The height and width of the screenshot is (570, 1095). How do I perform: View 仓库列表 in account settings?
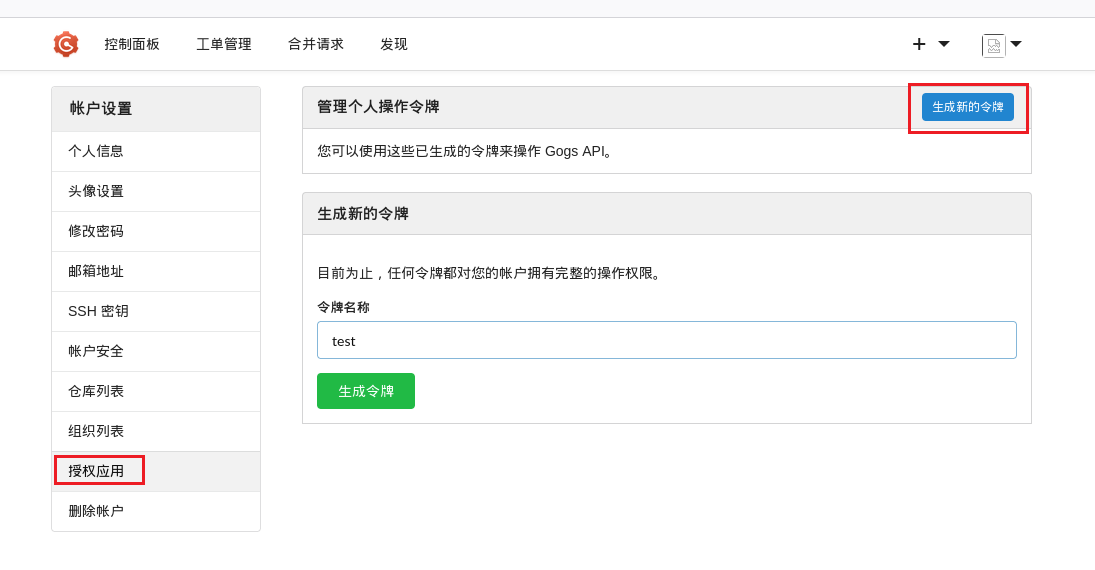tap(96, 391)
